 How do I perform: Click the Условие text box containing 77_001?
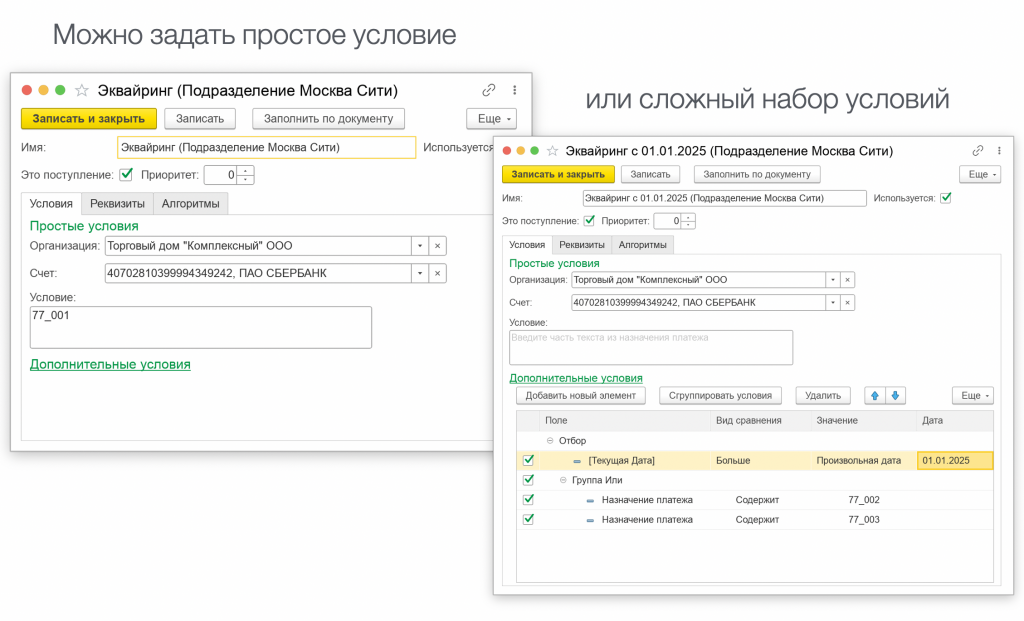pyautogui.click(x=200, y=327)
